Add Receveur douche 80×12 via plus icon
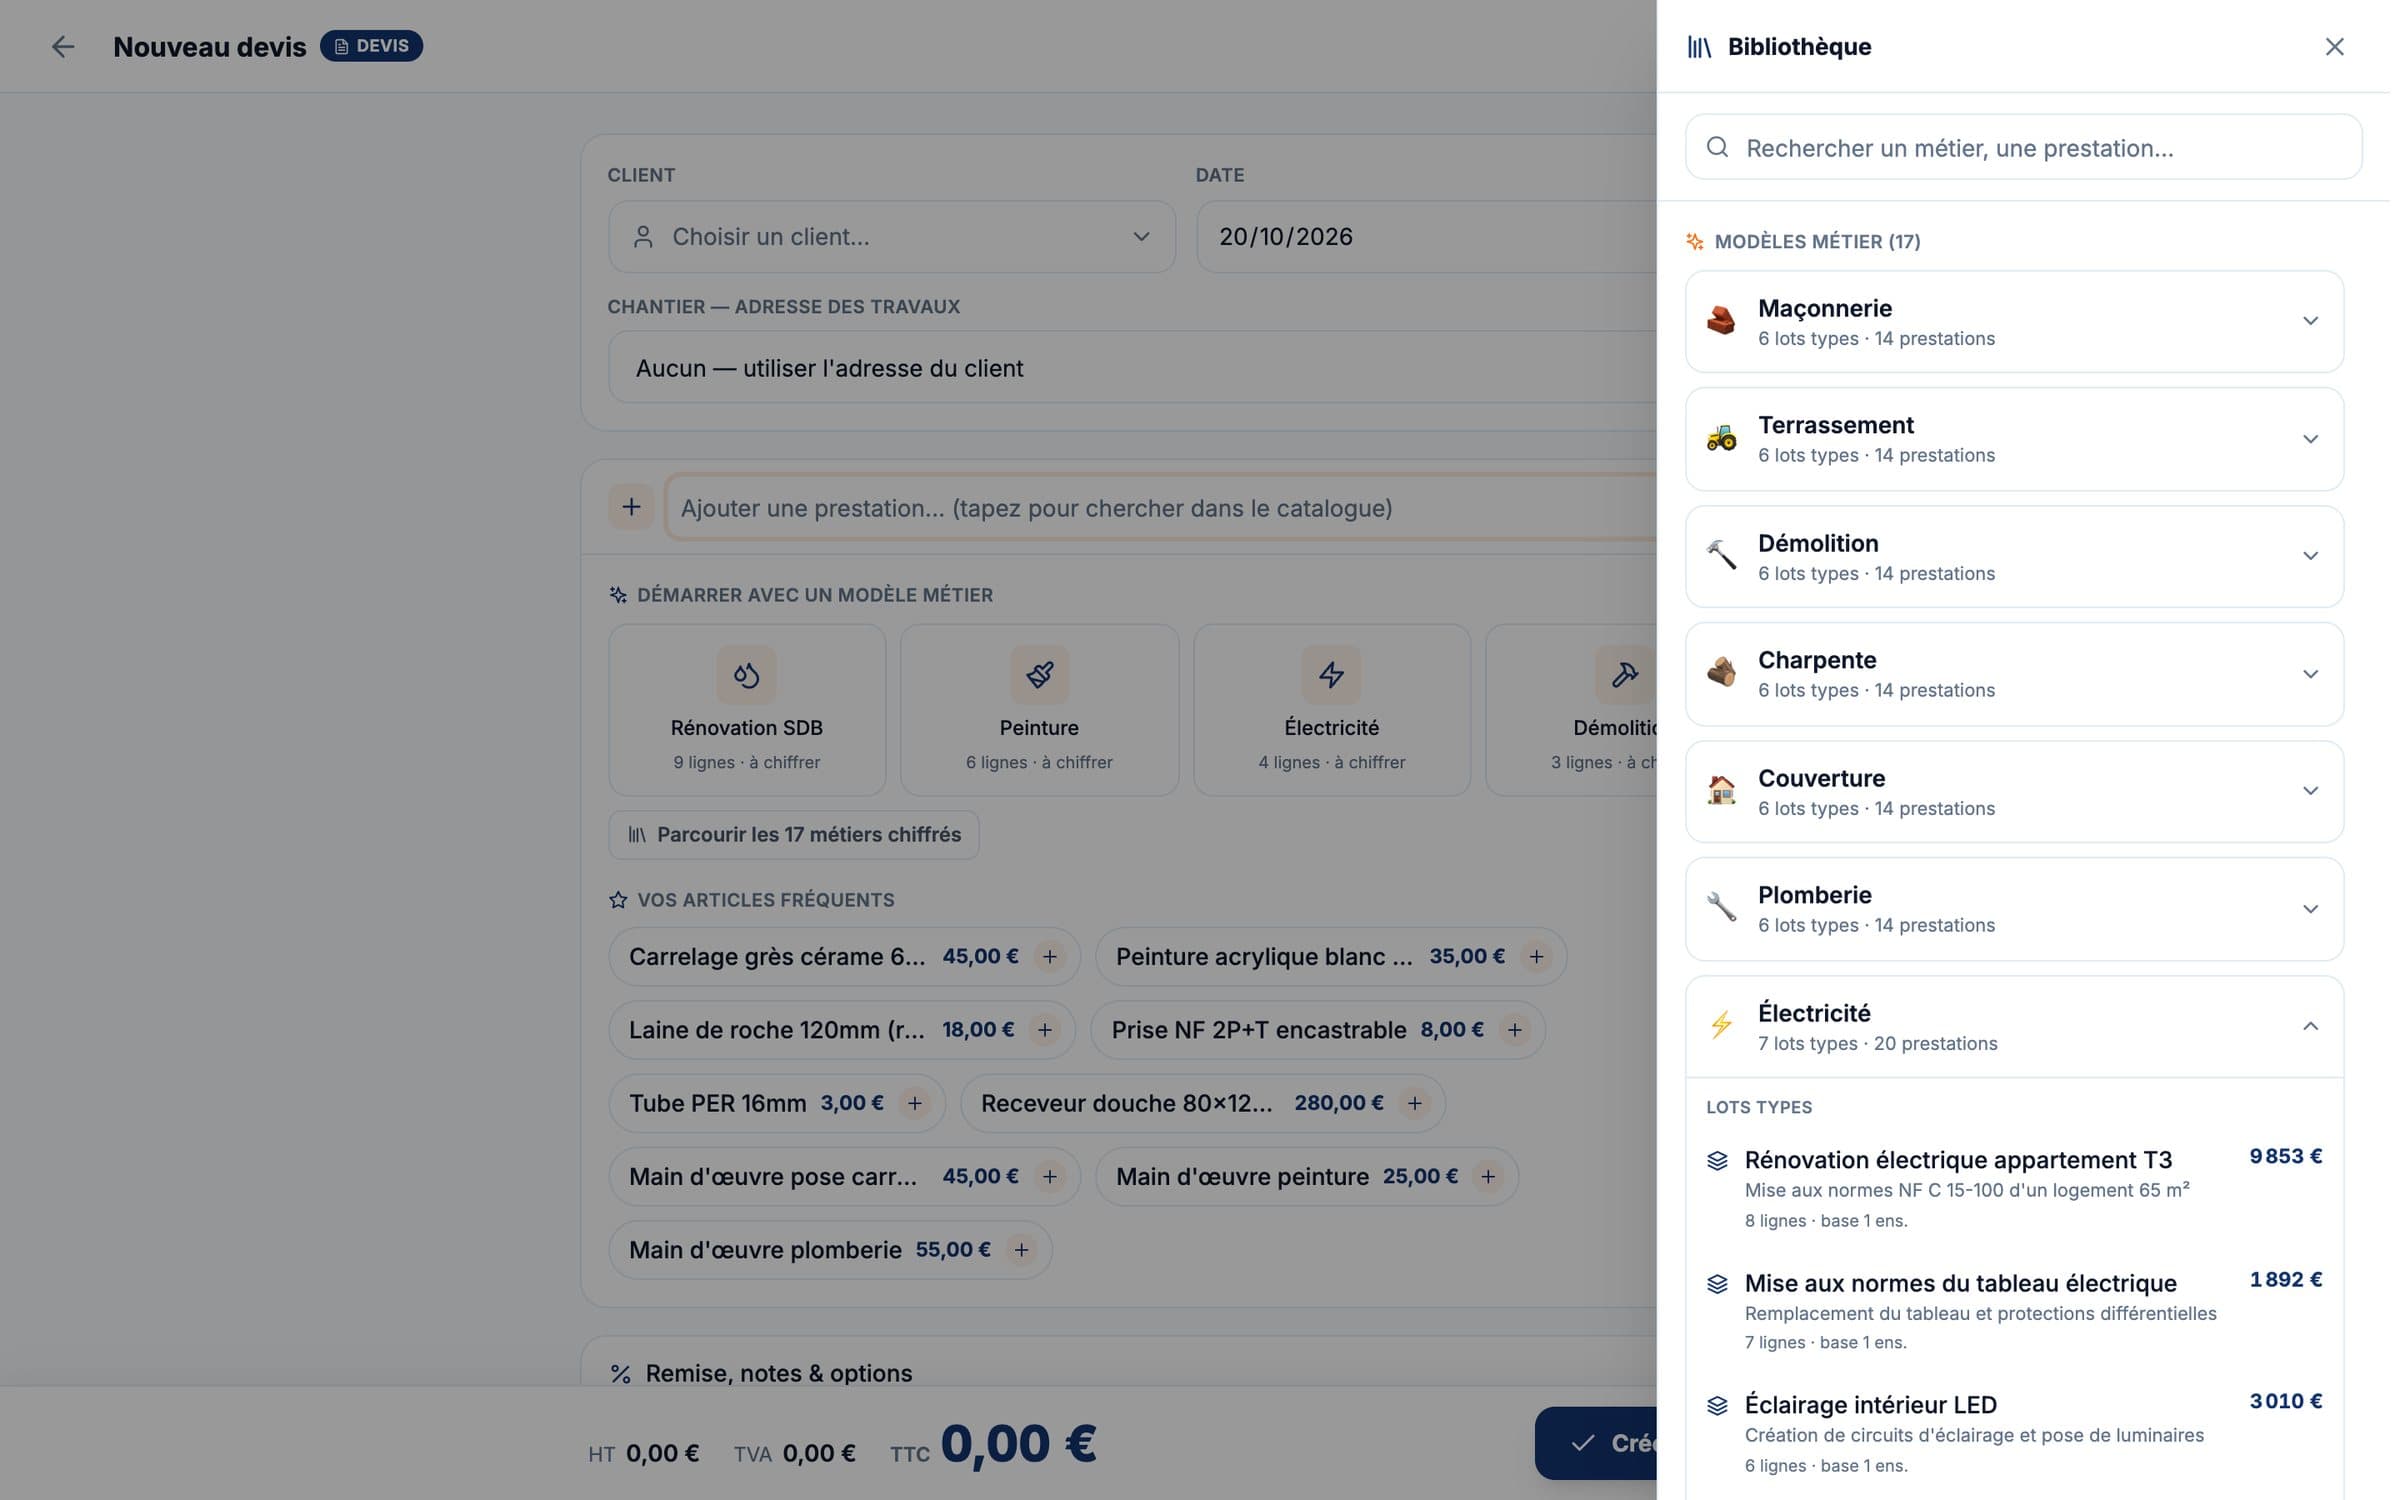 [1414, 1103]
